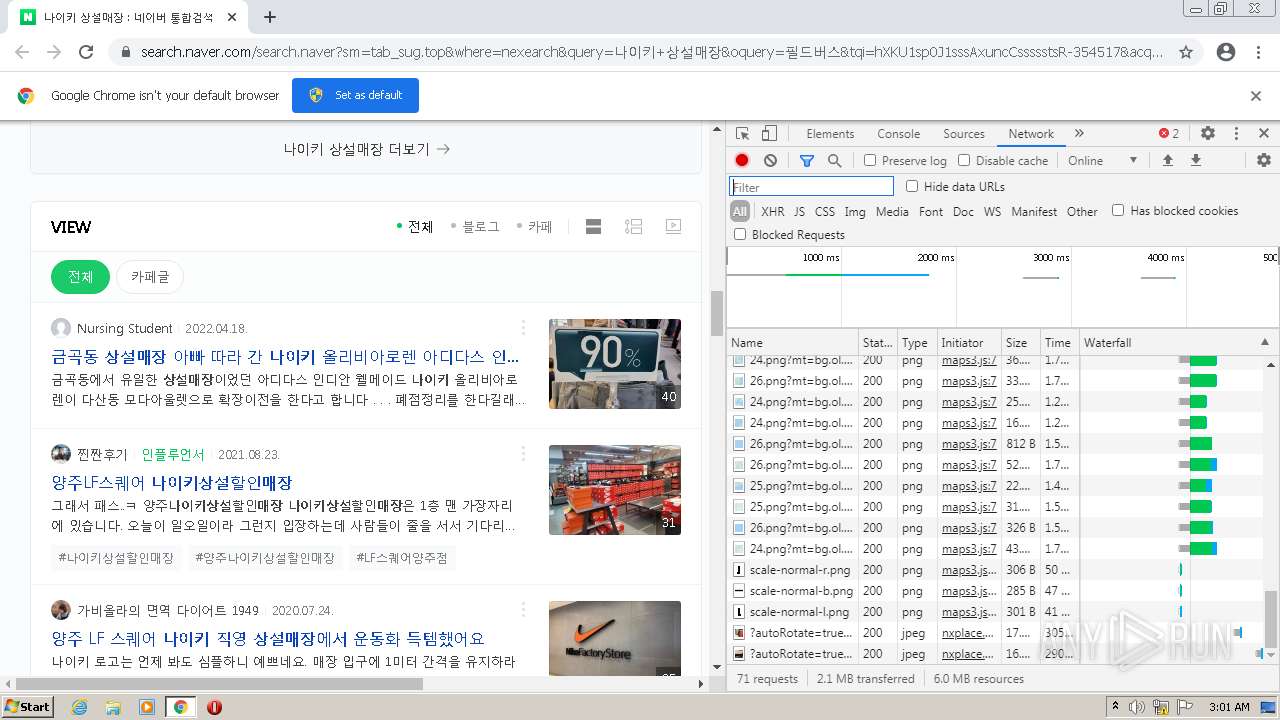Bookmark this page with the star
Screen dimensions: 1280x720
1186,52
